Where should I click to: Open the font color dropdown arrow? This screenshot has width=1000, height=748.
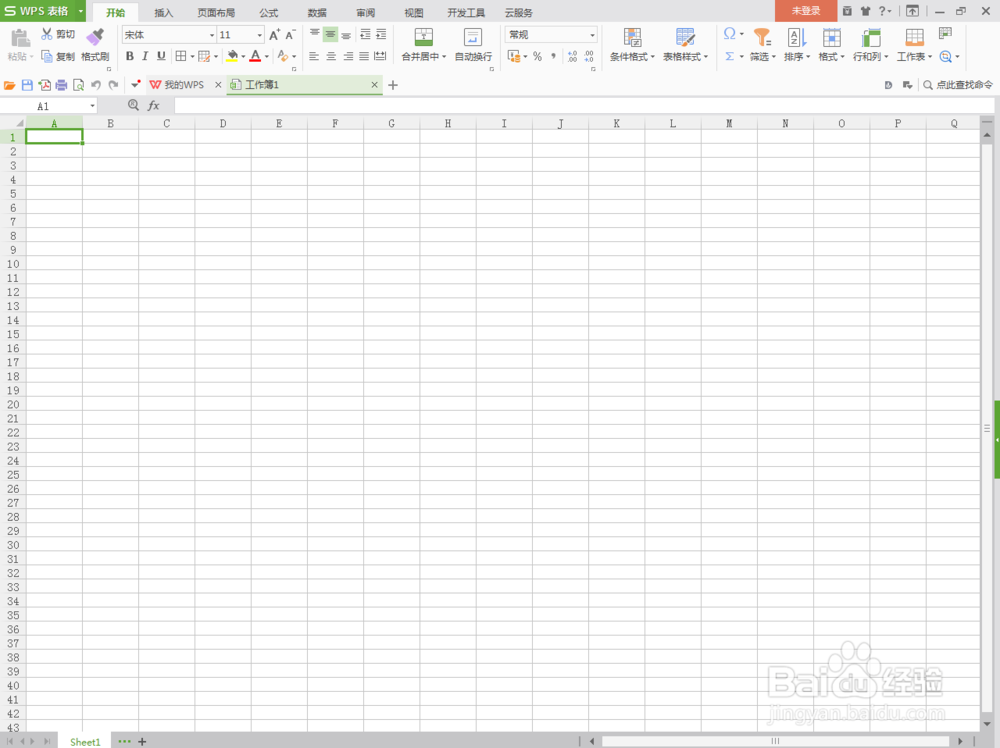[x=267, y=57]
